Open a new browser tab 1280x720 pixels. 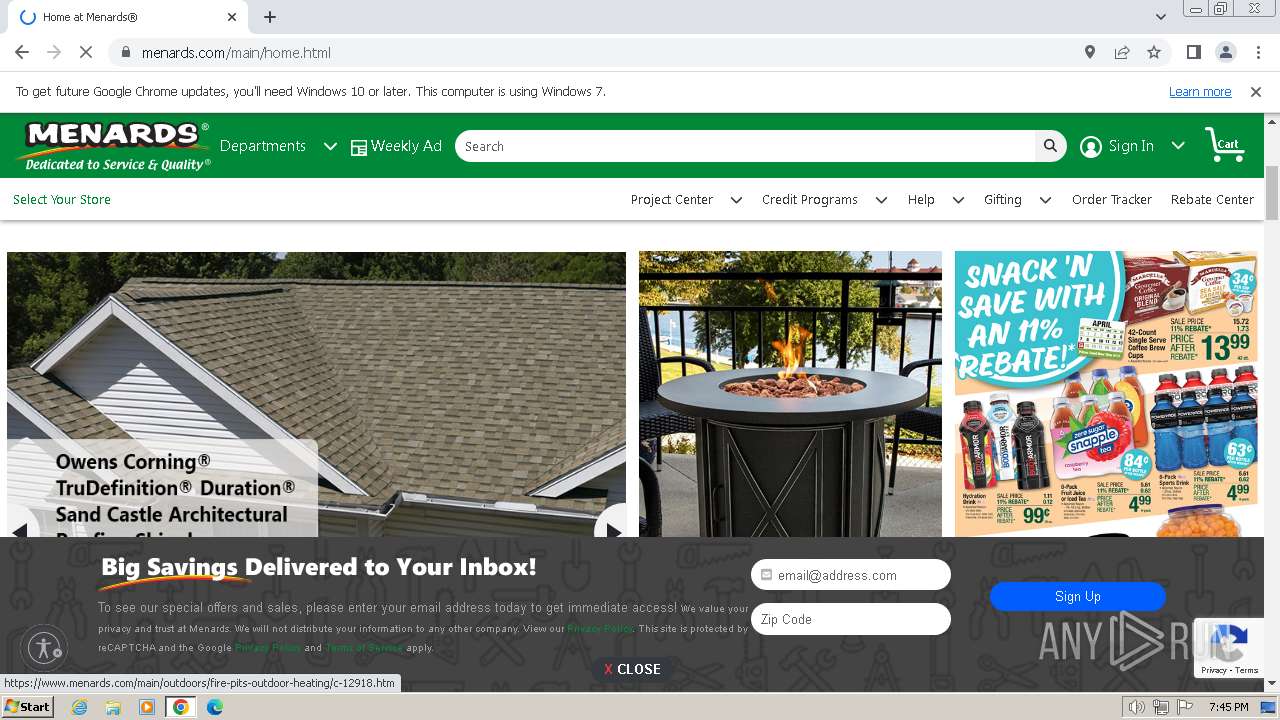tap(270, 17)
